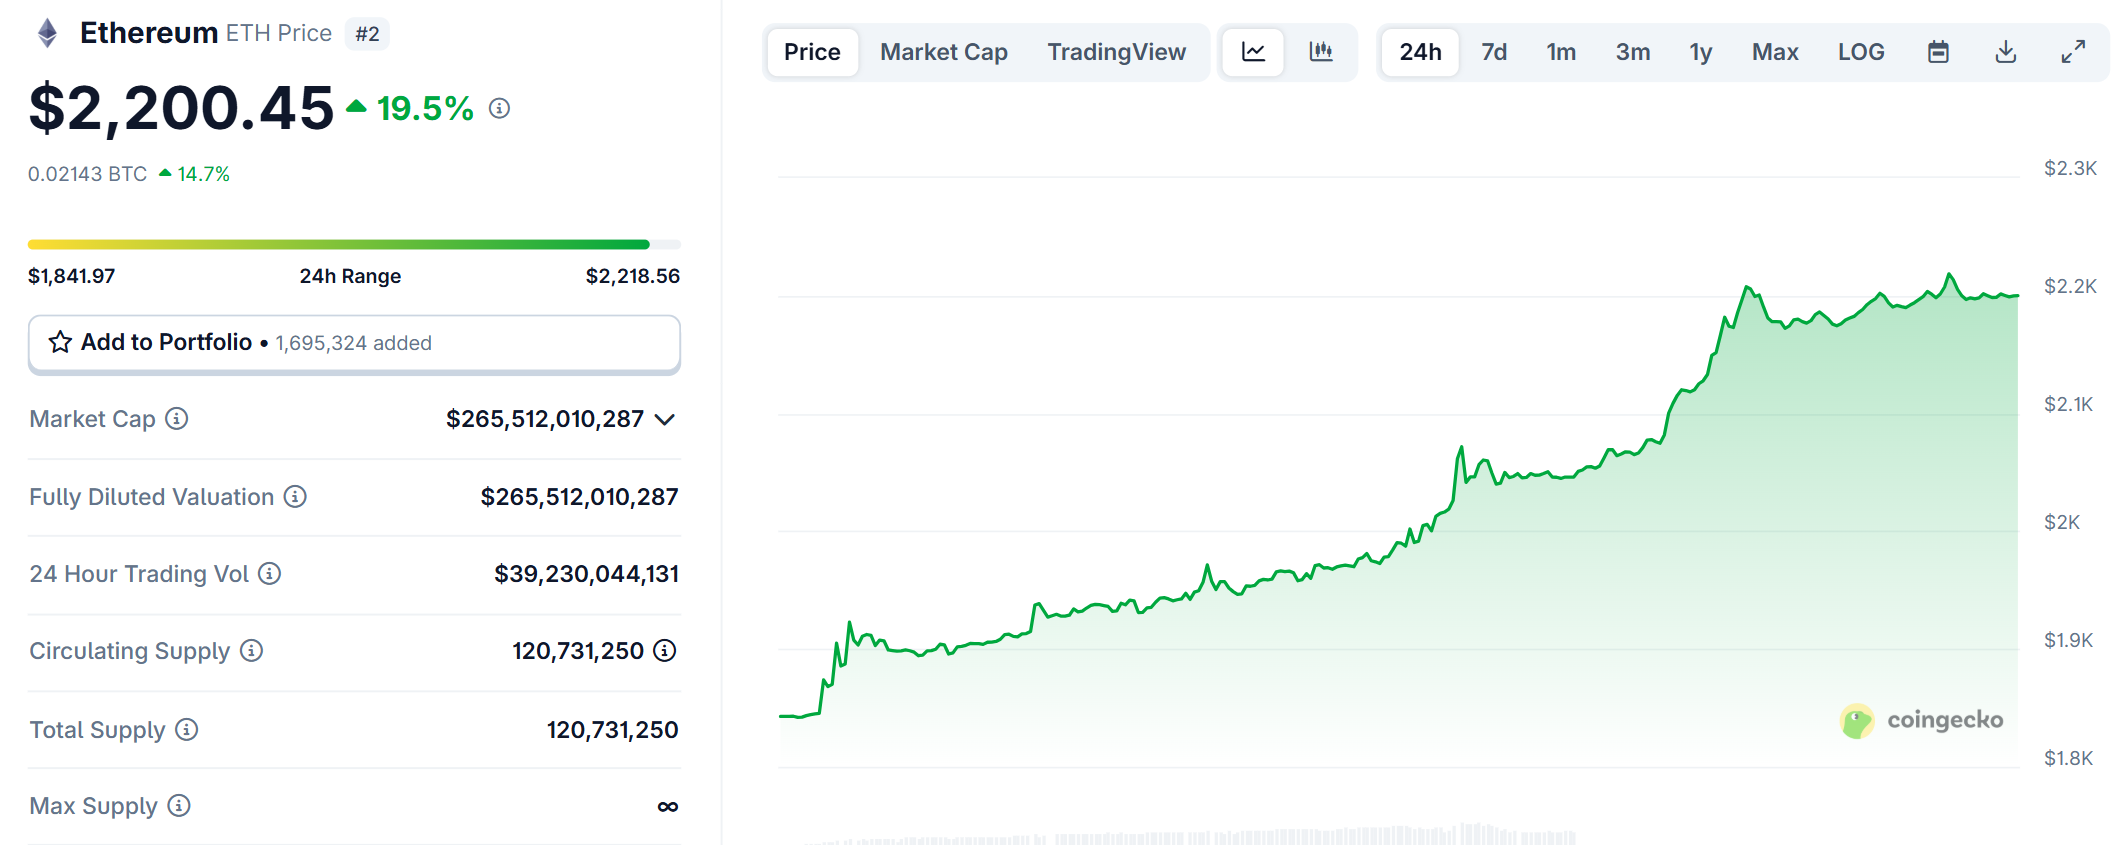Click the $1.8K axis label
The width and height of the screenshot is (2115, 845).
[x=2068, y=758]
